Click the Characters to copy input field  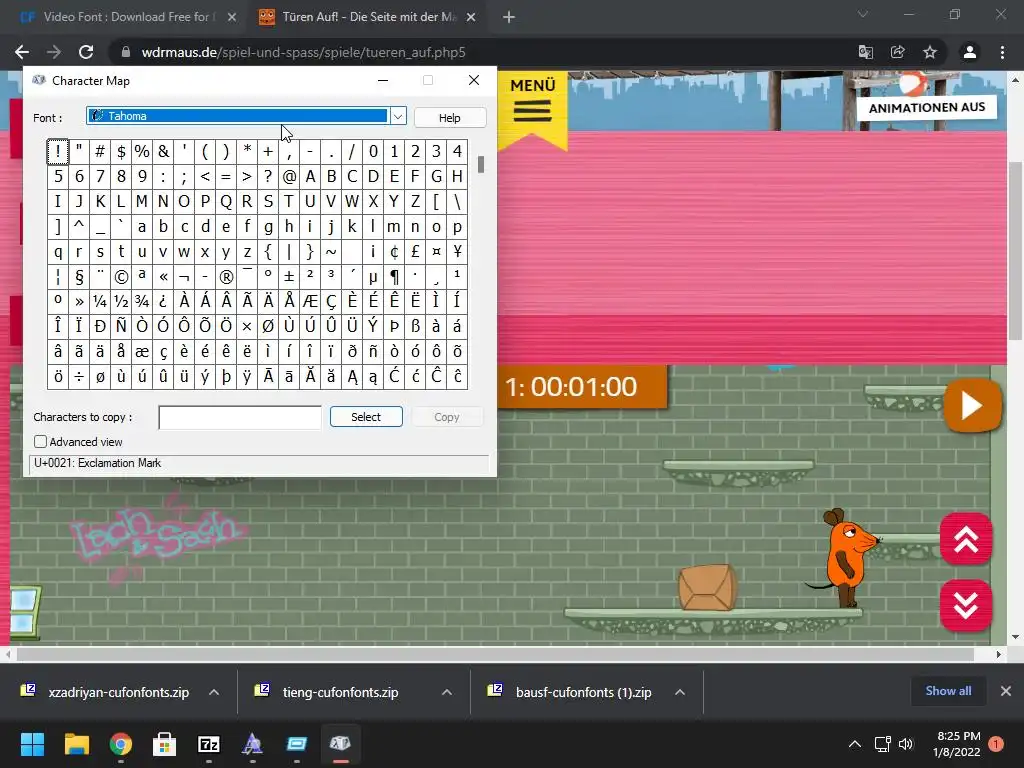pos(240,417)
